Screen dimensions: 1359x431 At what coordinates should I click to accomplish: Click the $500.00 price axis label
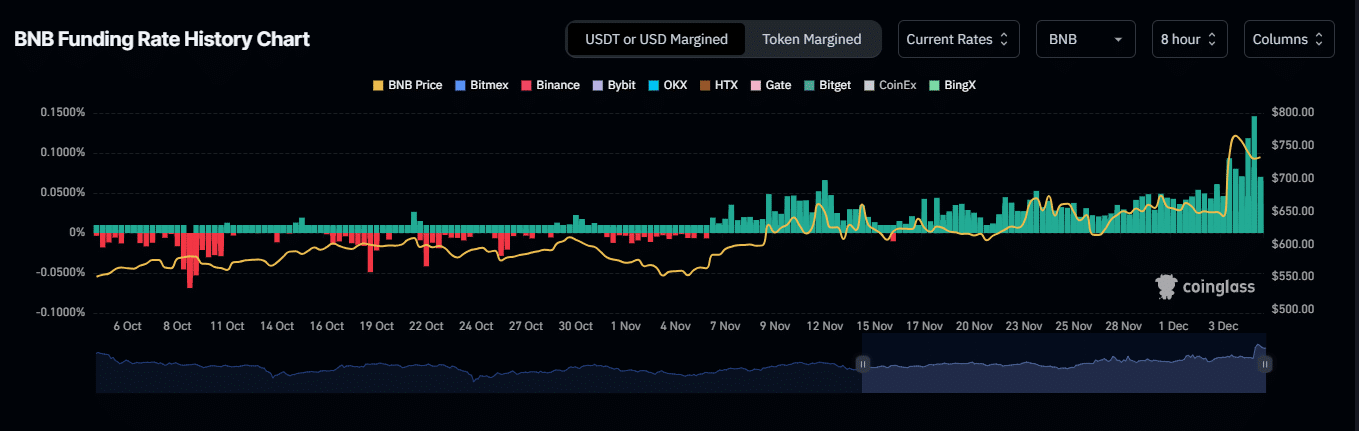[1292, 309]
